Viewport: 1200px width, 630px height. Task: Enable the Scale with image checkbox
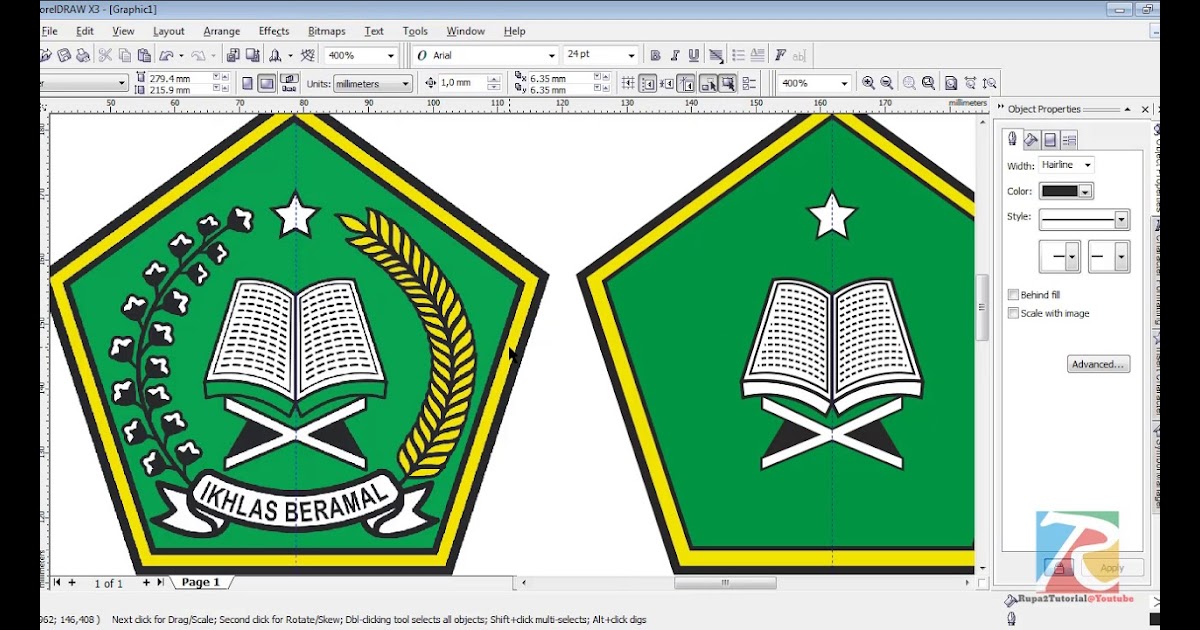(1013, 313)
